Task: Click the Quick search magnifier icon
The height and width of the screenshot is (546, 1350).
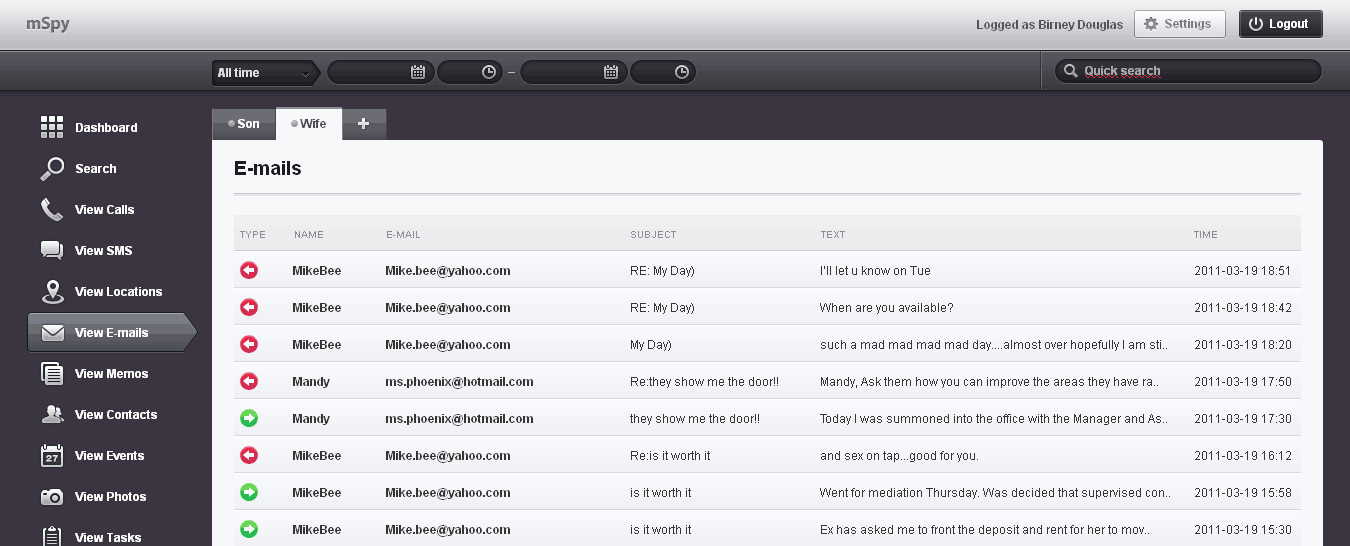Action: click(x=1070, y=71)
